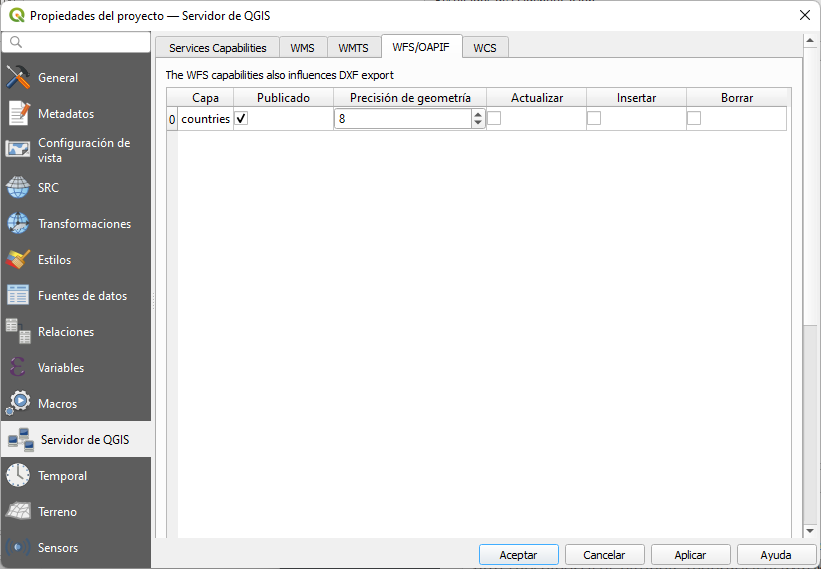The width and height of the screenshot is (821, 569).
Task: Open the Metadatos section icon
Action: coord(18,114)
